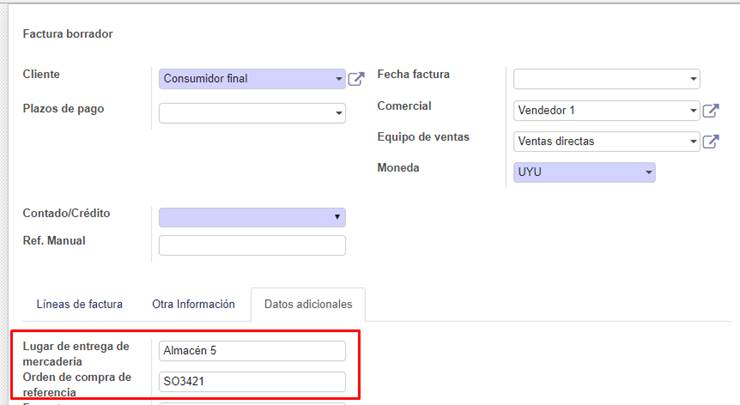This screenshot has height=405, width=740.
Task: Expand the Plazos de pago dropdown arrow
Action: (339, 112)
